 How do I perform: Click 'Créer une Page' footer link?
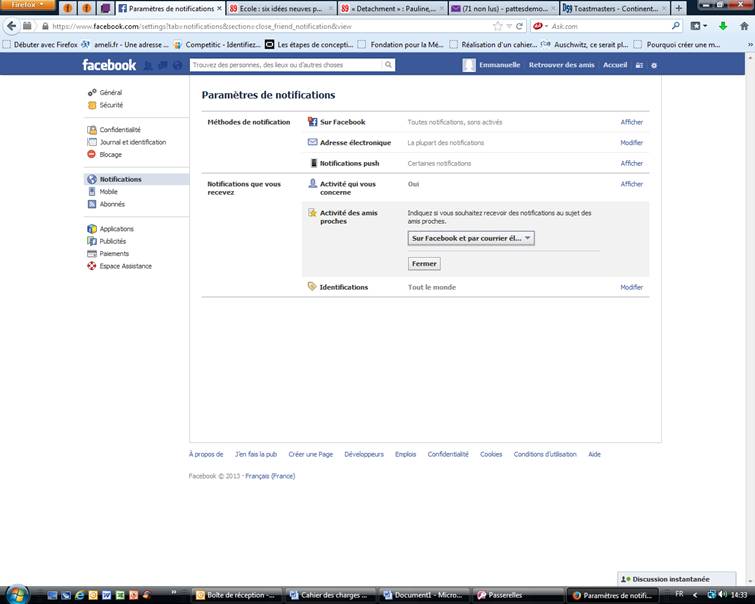click(311, 454)
